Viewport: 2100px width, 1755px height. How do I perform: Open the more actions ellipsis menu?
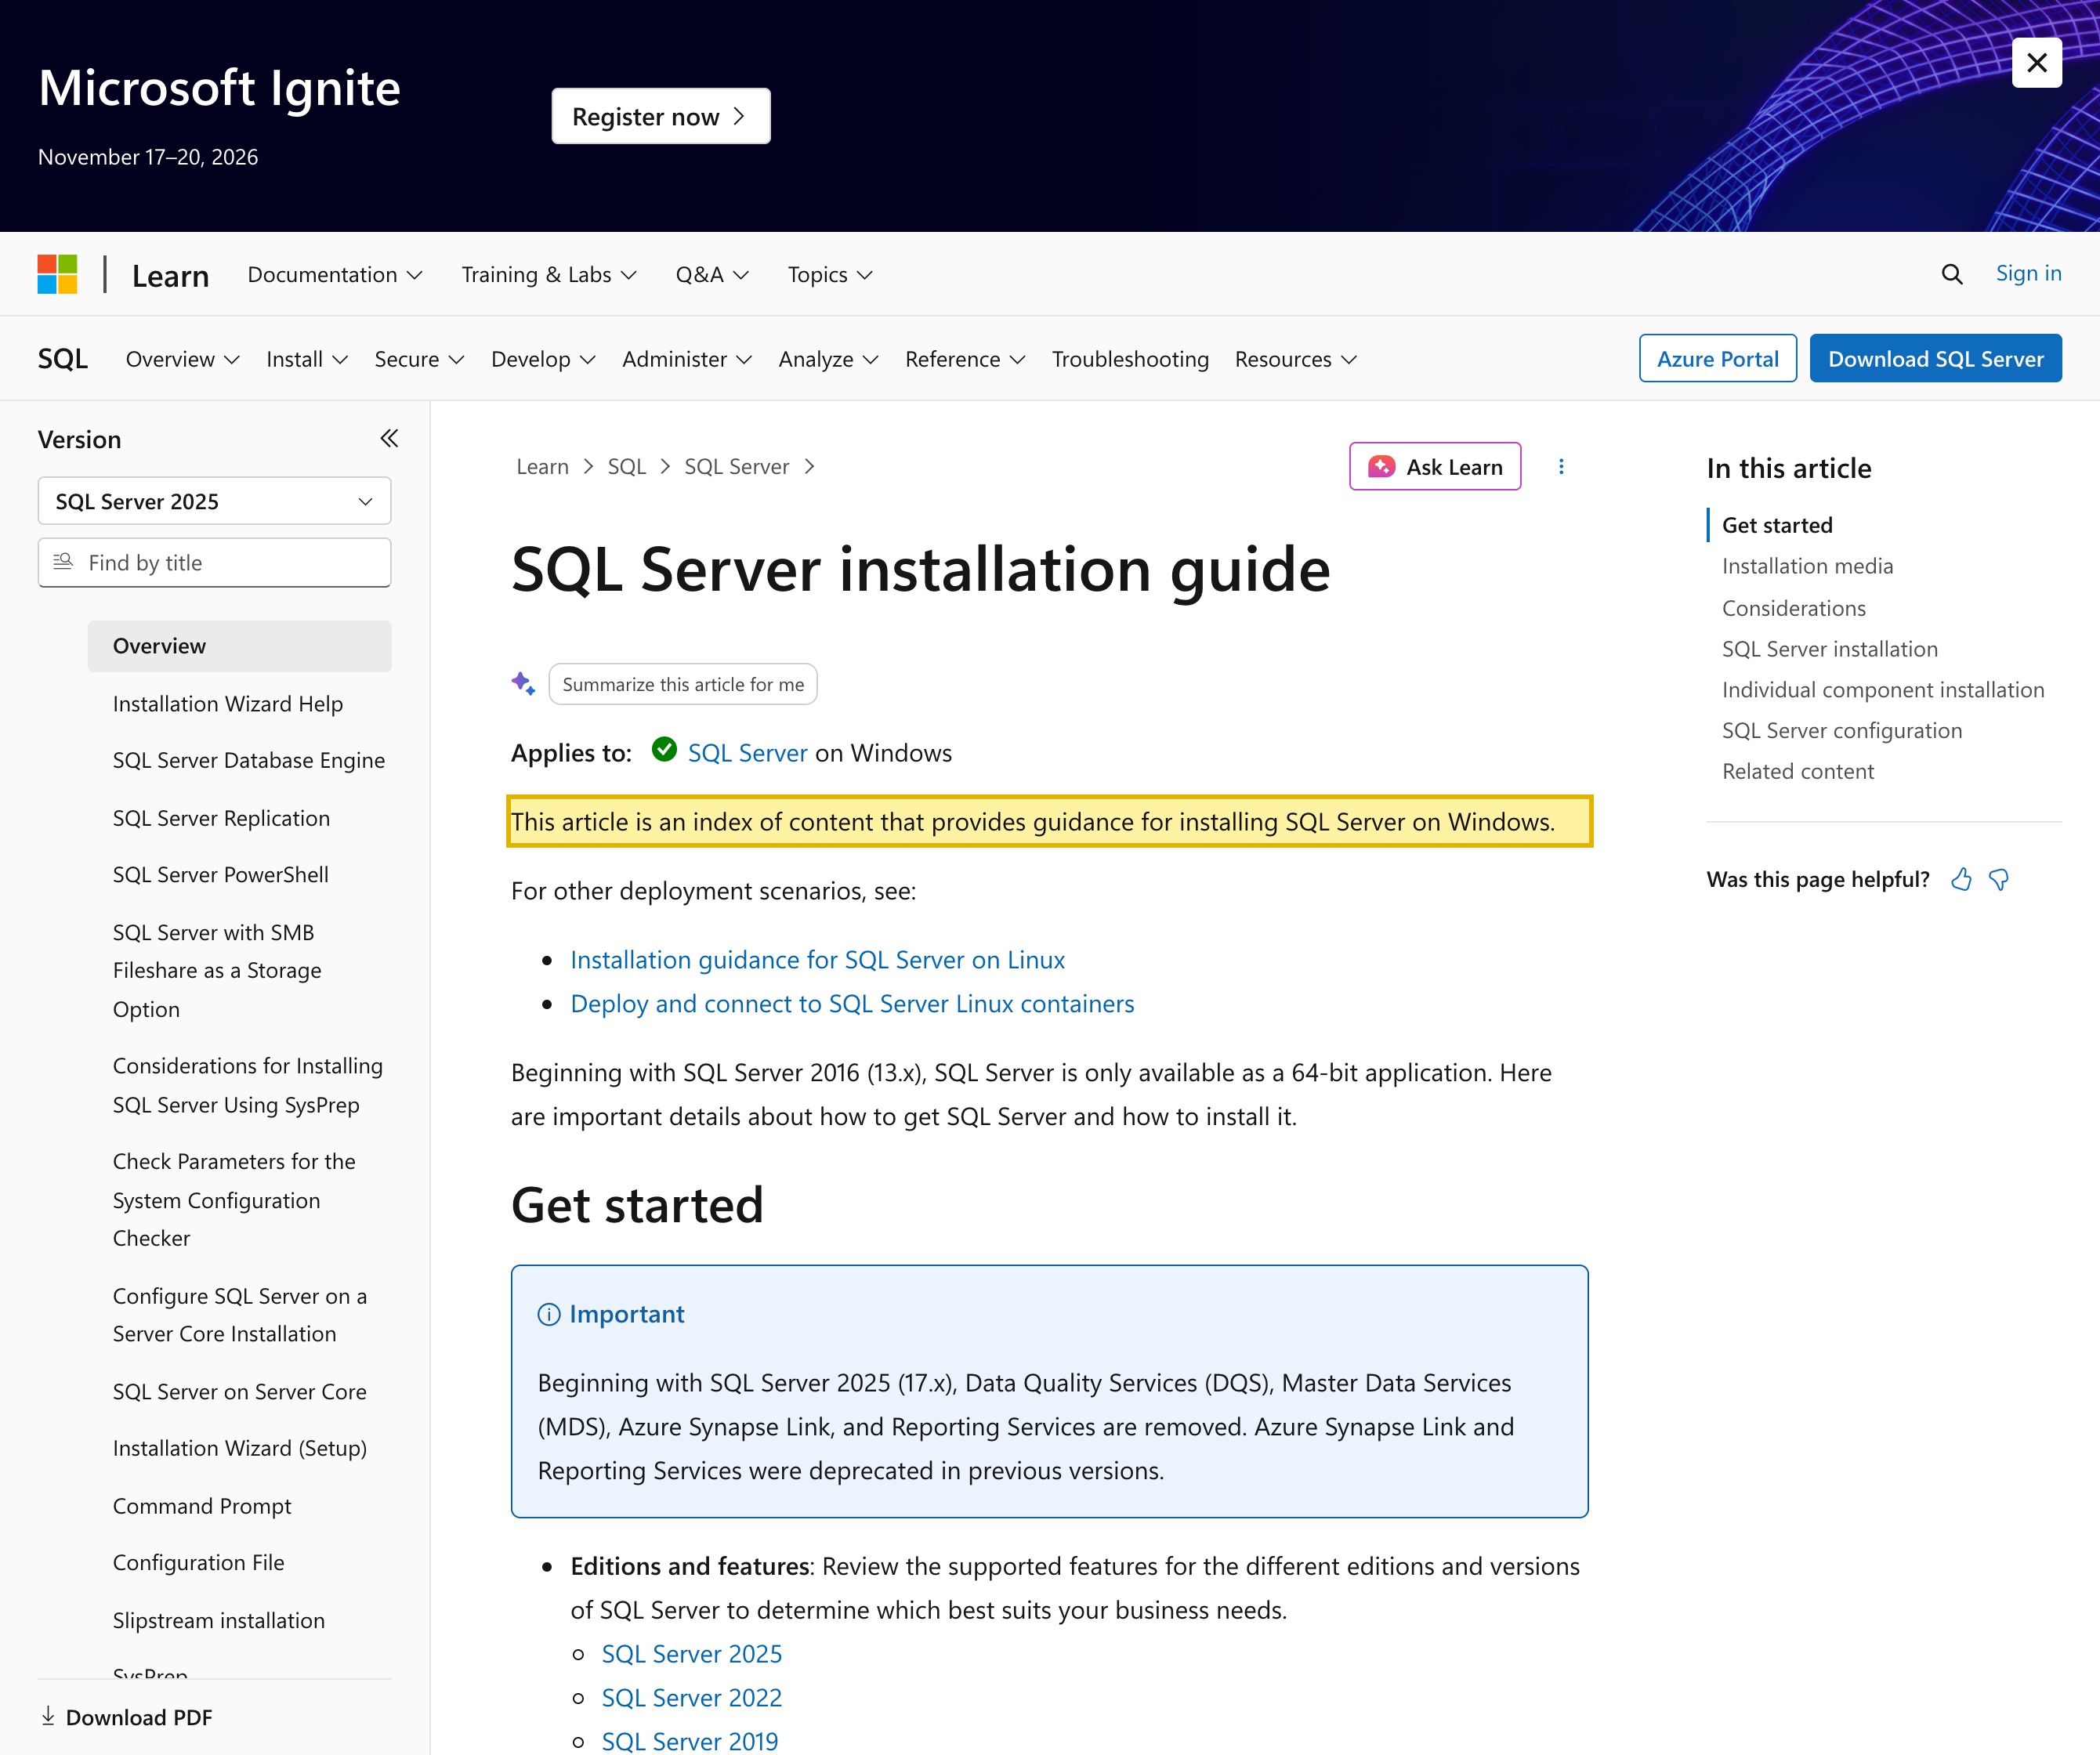coord(1561,467)
